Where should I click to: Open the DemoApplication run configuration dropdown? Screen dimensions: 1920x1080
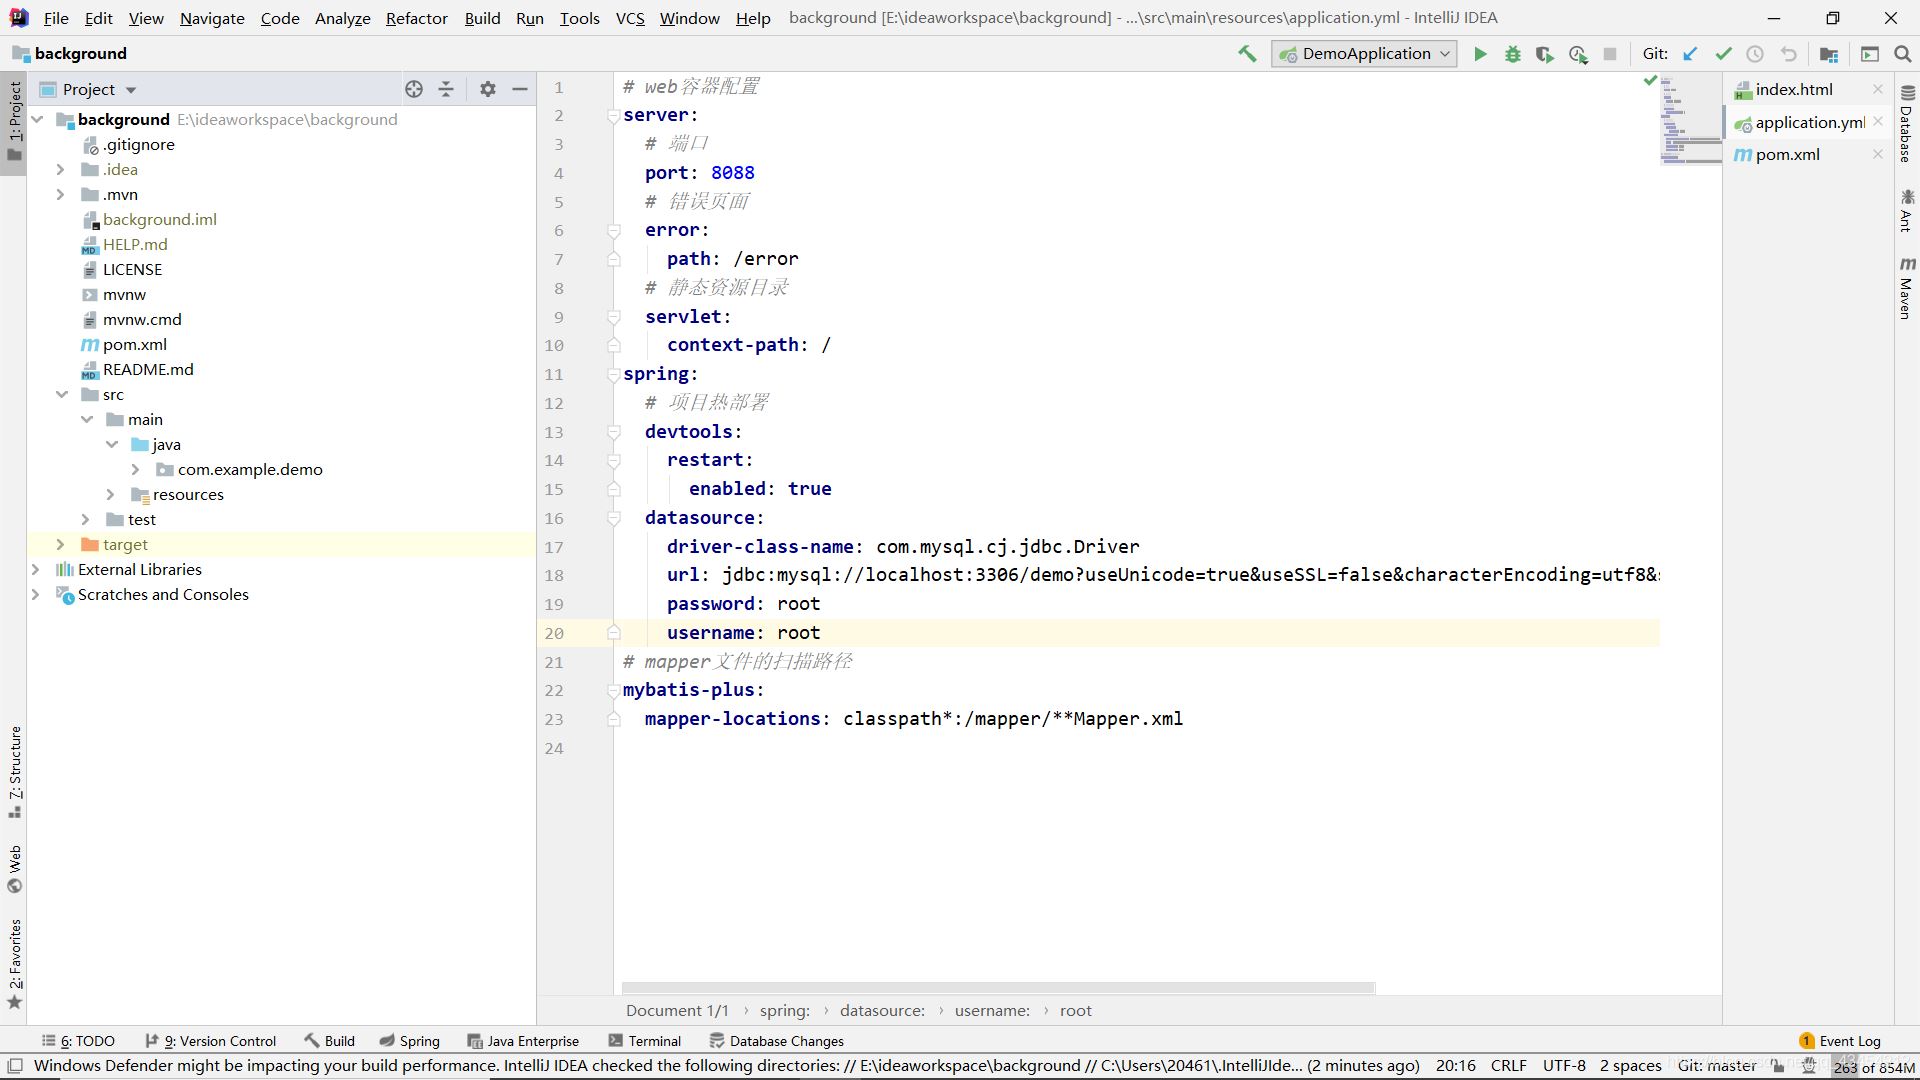point(1446,54)
